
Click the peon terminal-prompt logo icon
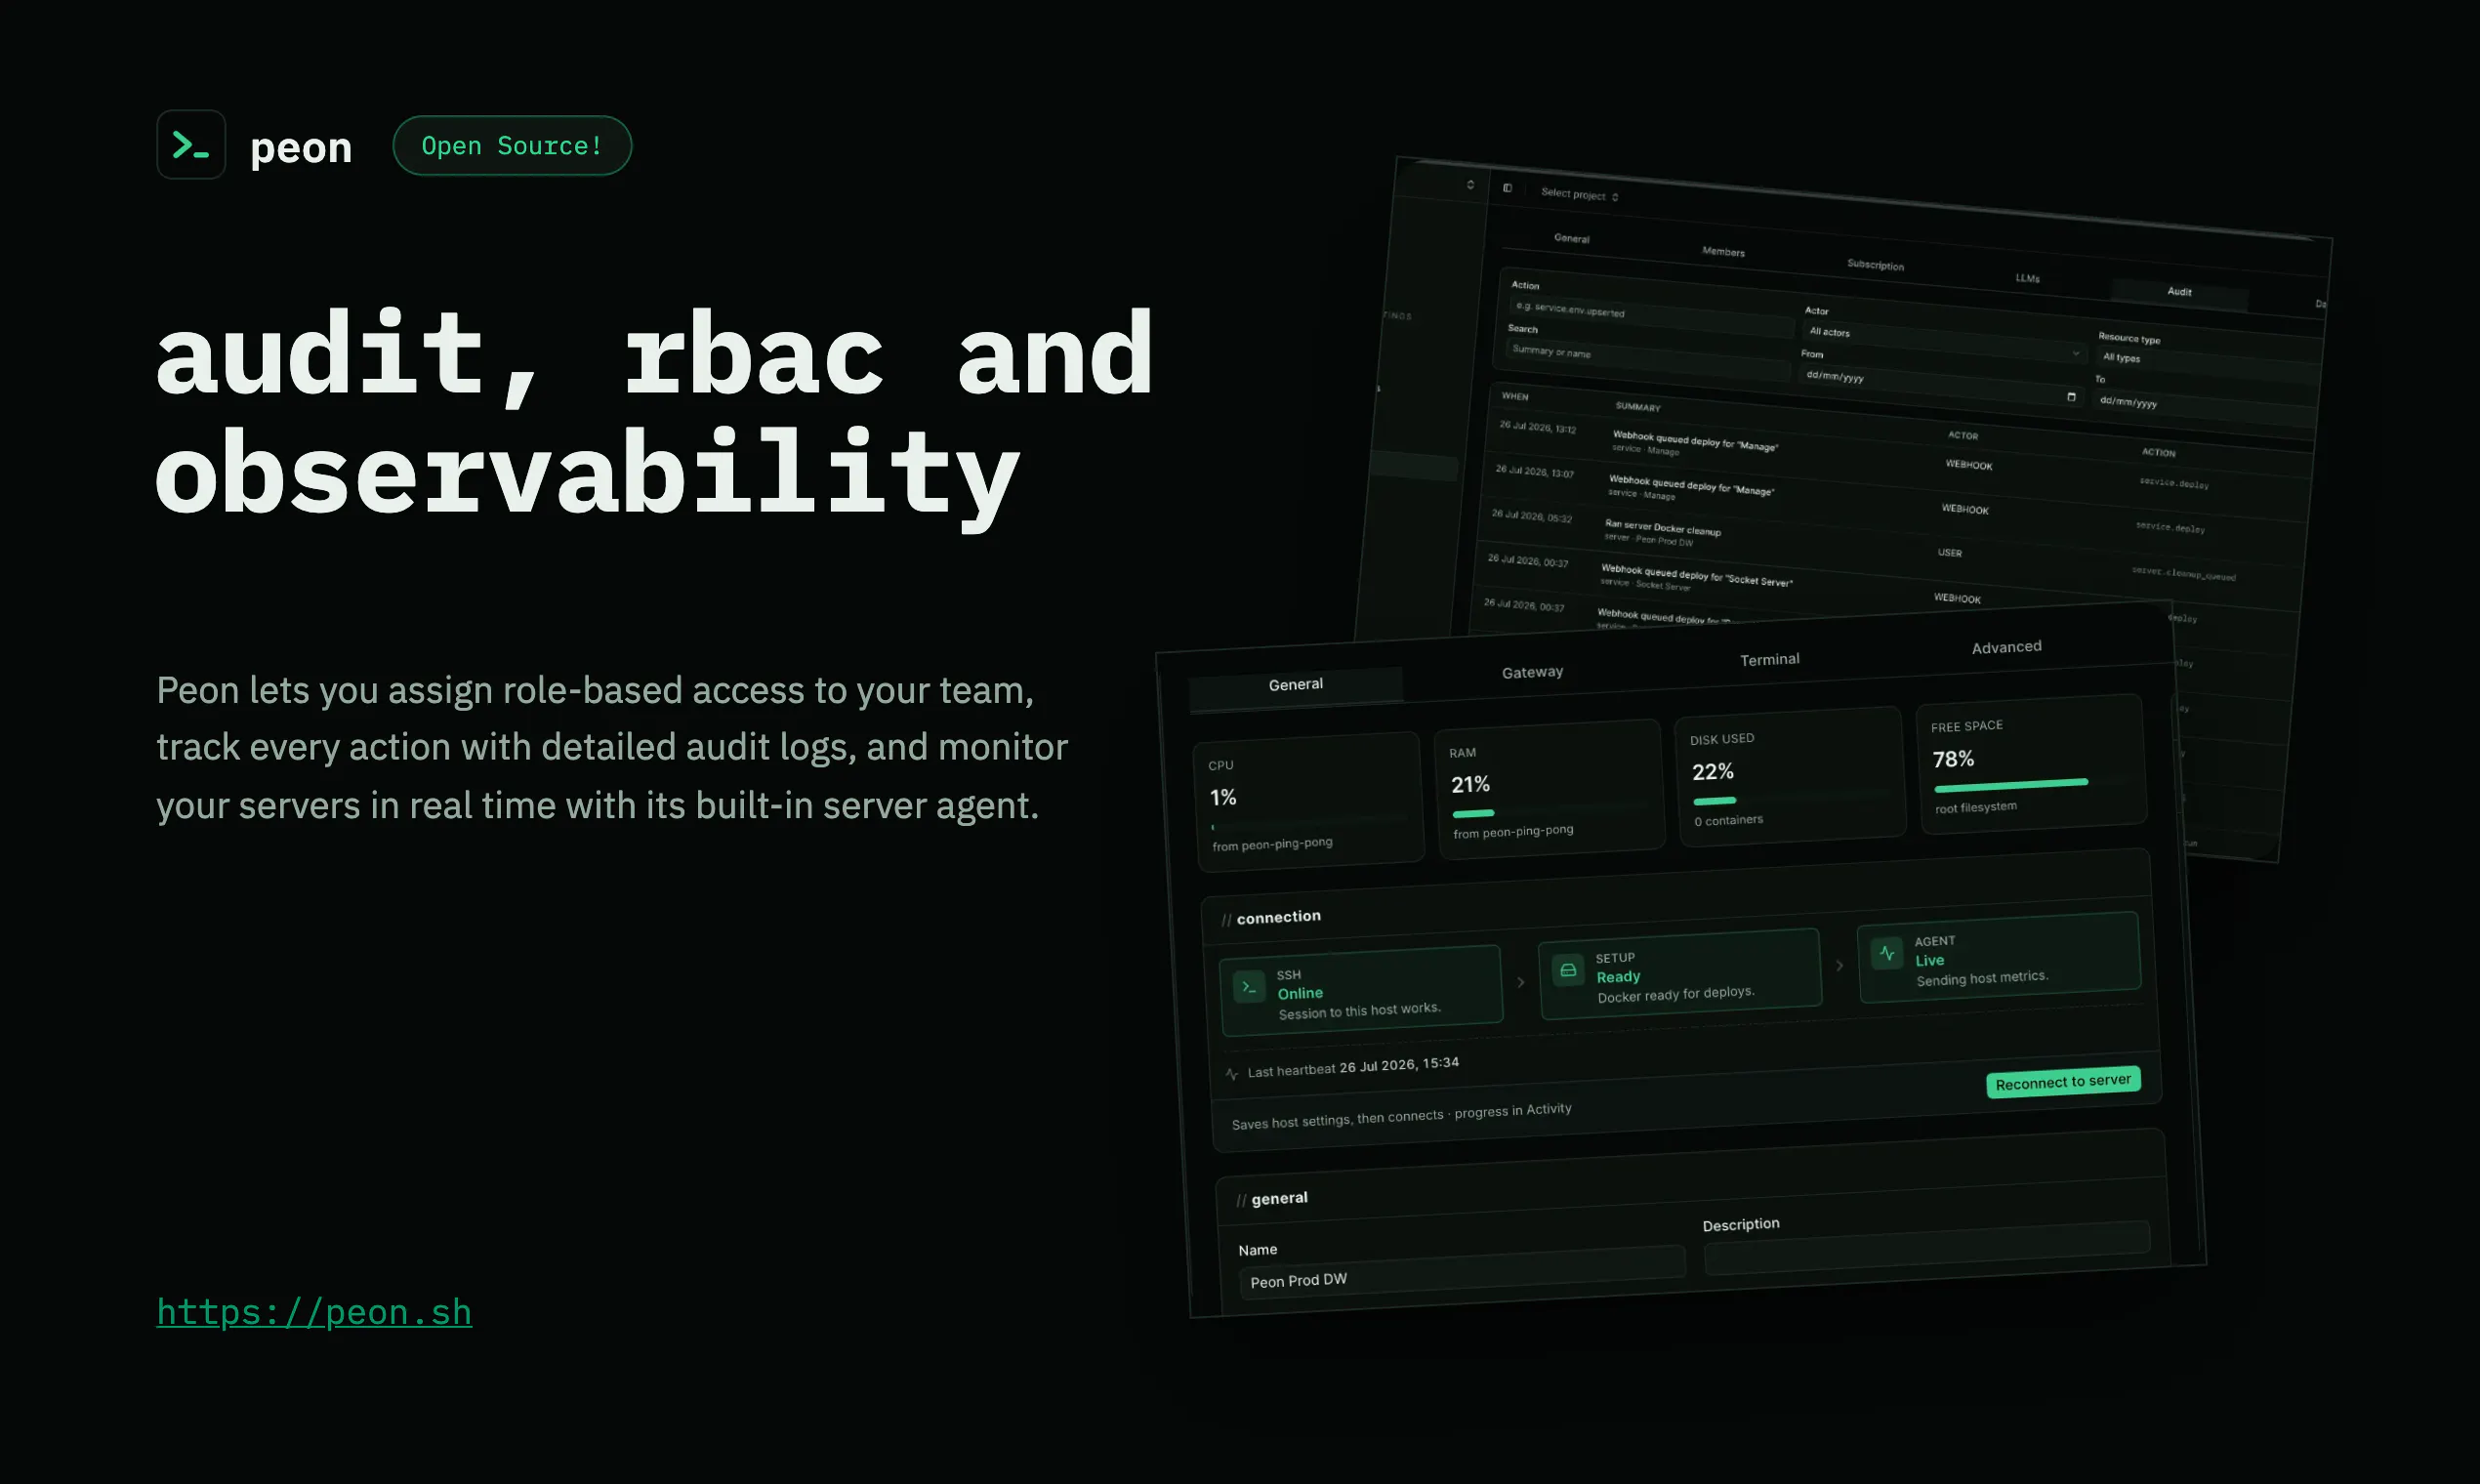point(191,145)
